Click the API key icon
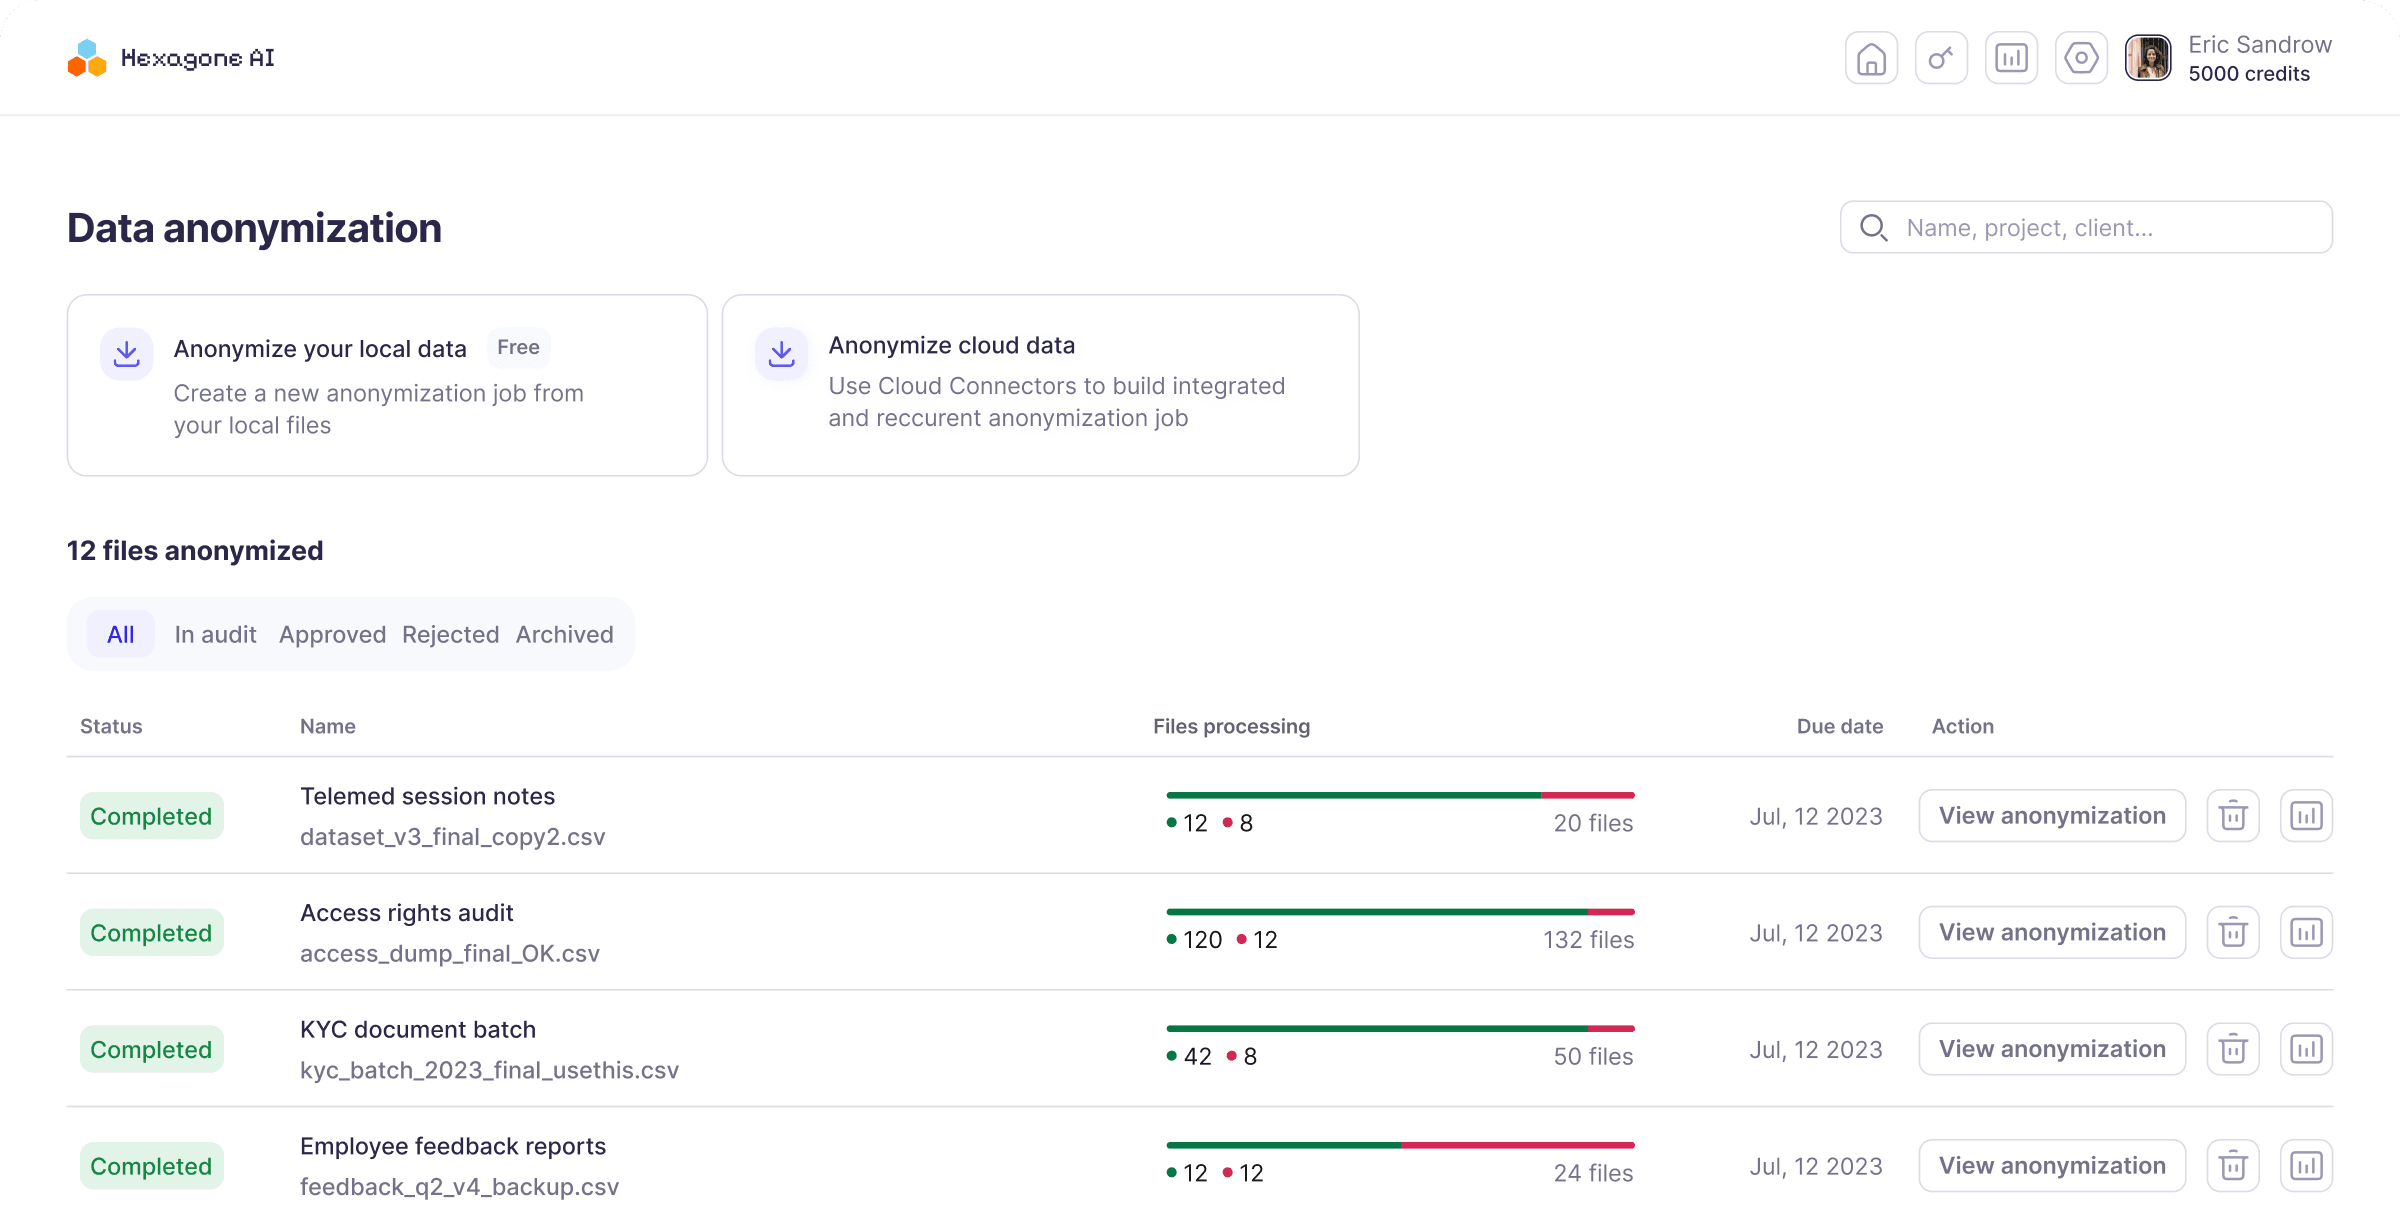 pyautogui.click(x=1941, y=59)
